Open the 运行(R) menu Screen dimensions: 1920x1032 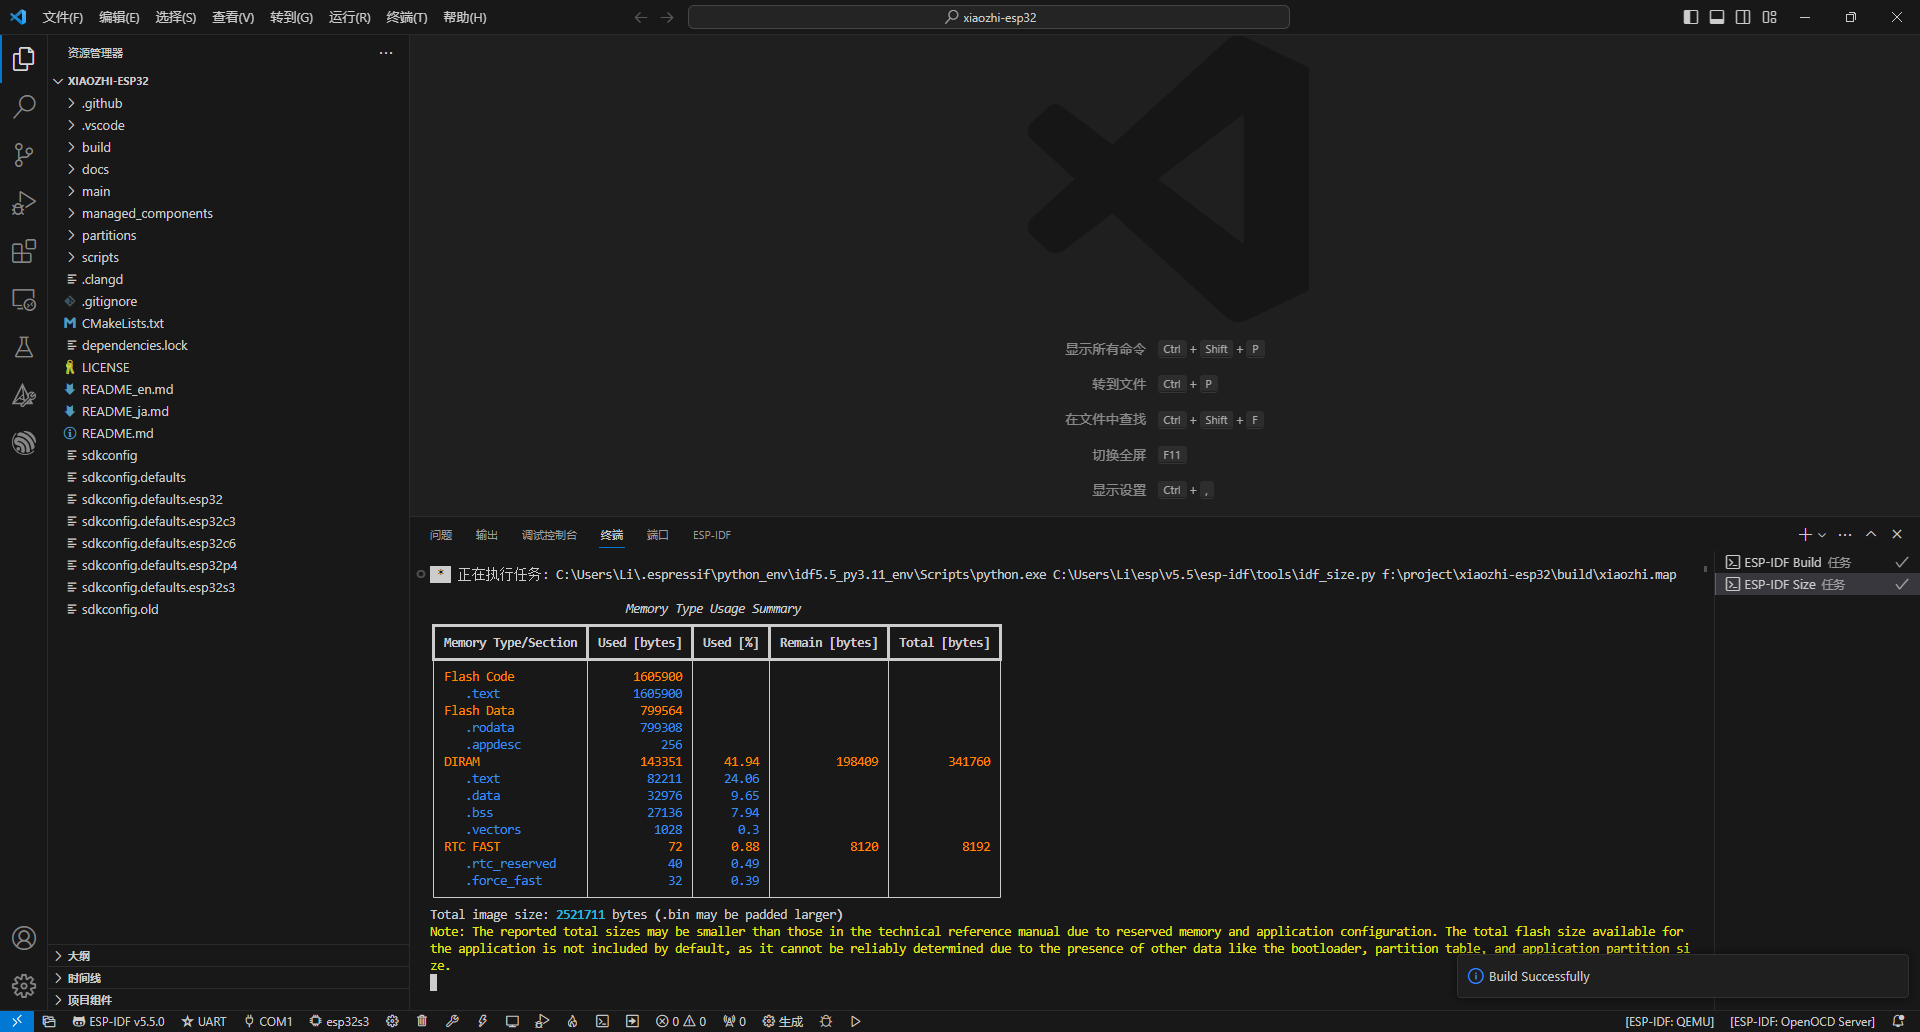349,17
